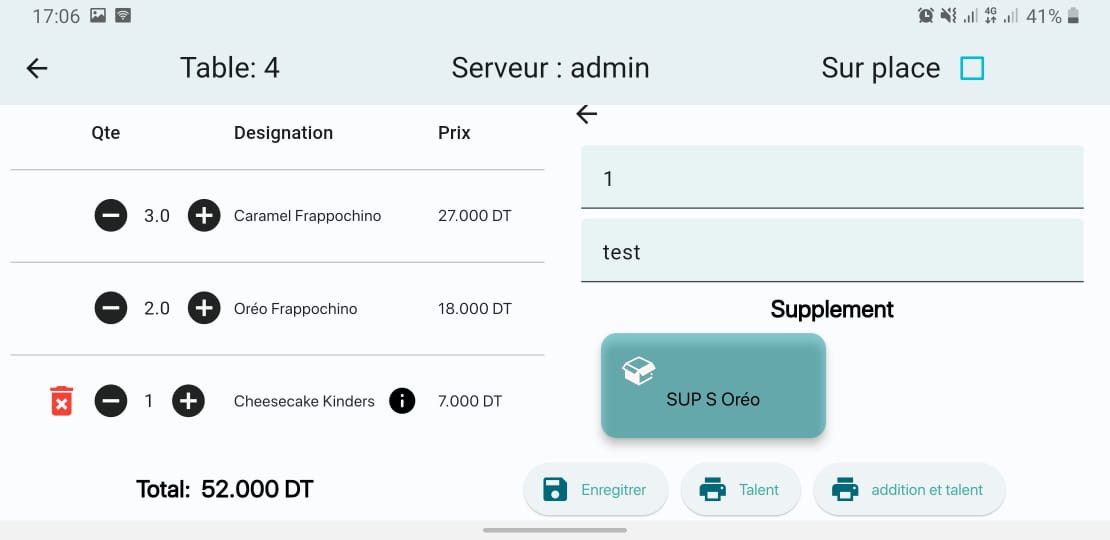Select the SUP S Oréo supplement card

pyautogui.click(x=713, y=386)
